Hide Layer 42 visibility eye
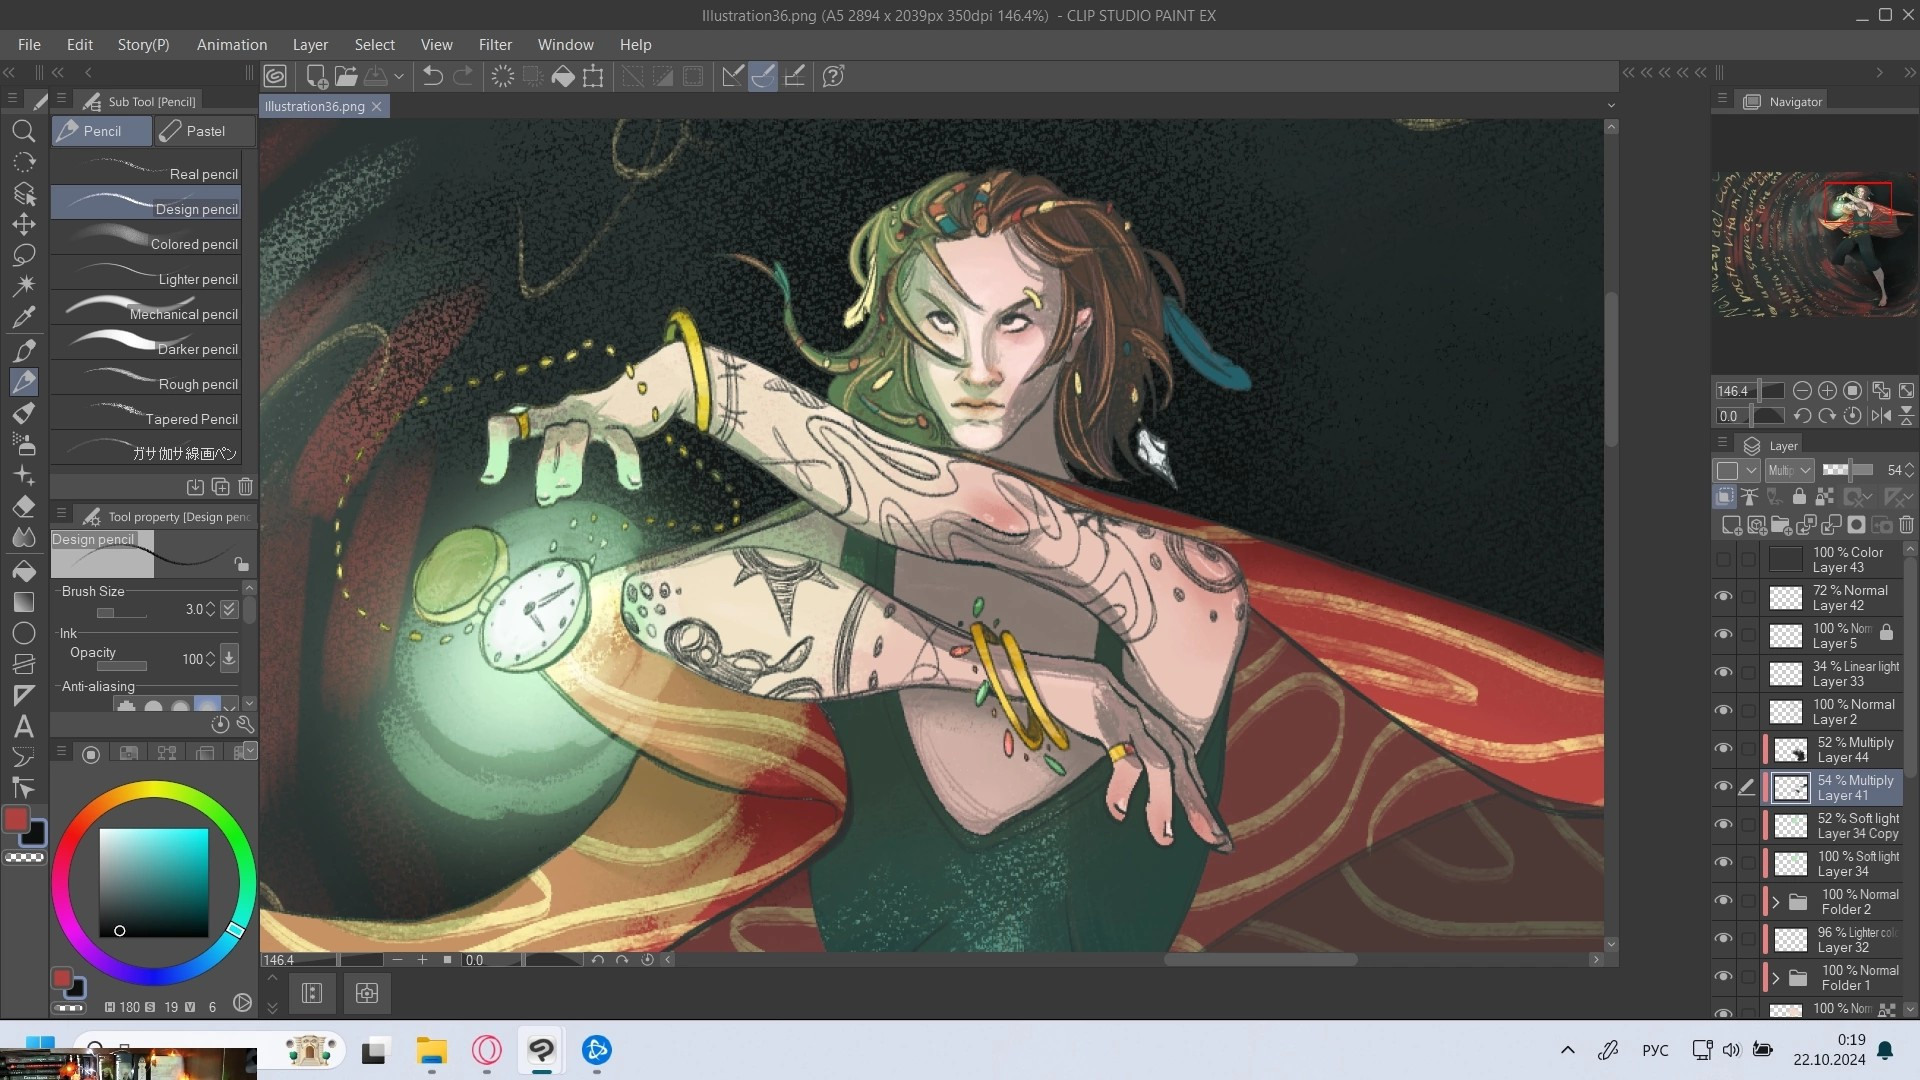Viewport: 1920px width, 1080px height. [1723, 597]
